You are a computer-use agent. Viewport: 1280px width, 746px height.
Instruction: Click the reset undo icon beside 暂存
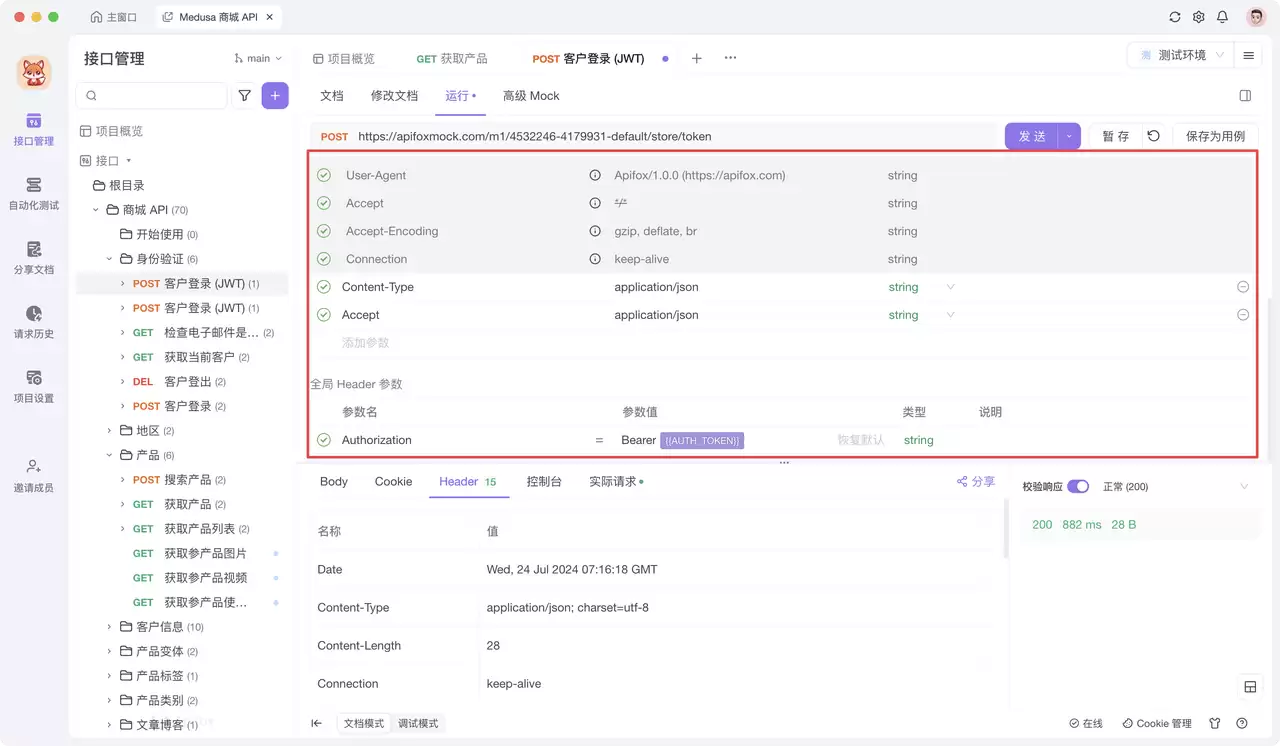pos(1153,136)
